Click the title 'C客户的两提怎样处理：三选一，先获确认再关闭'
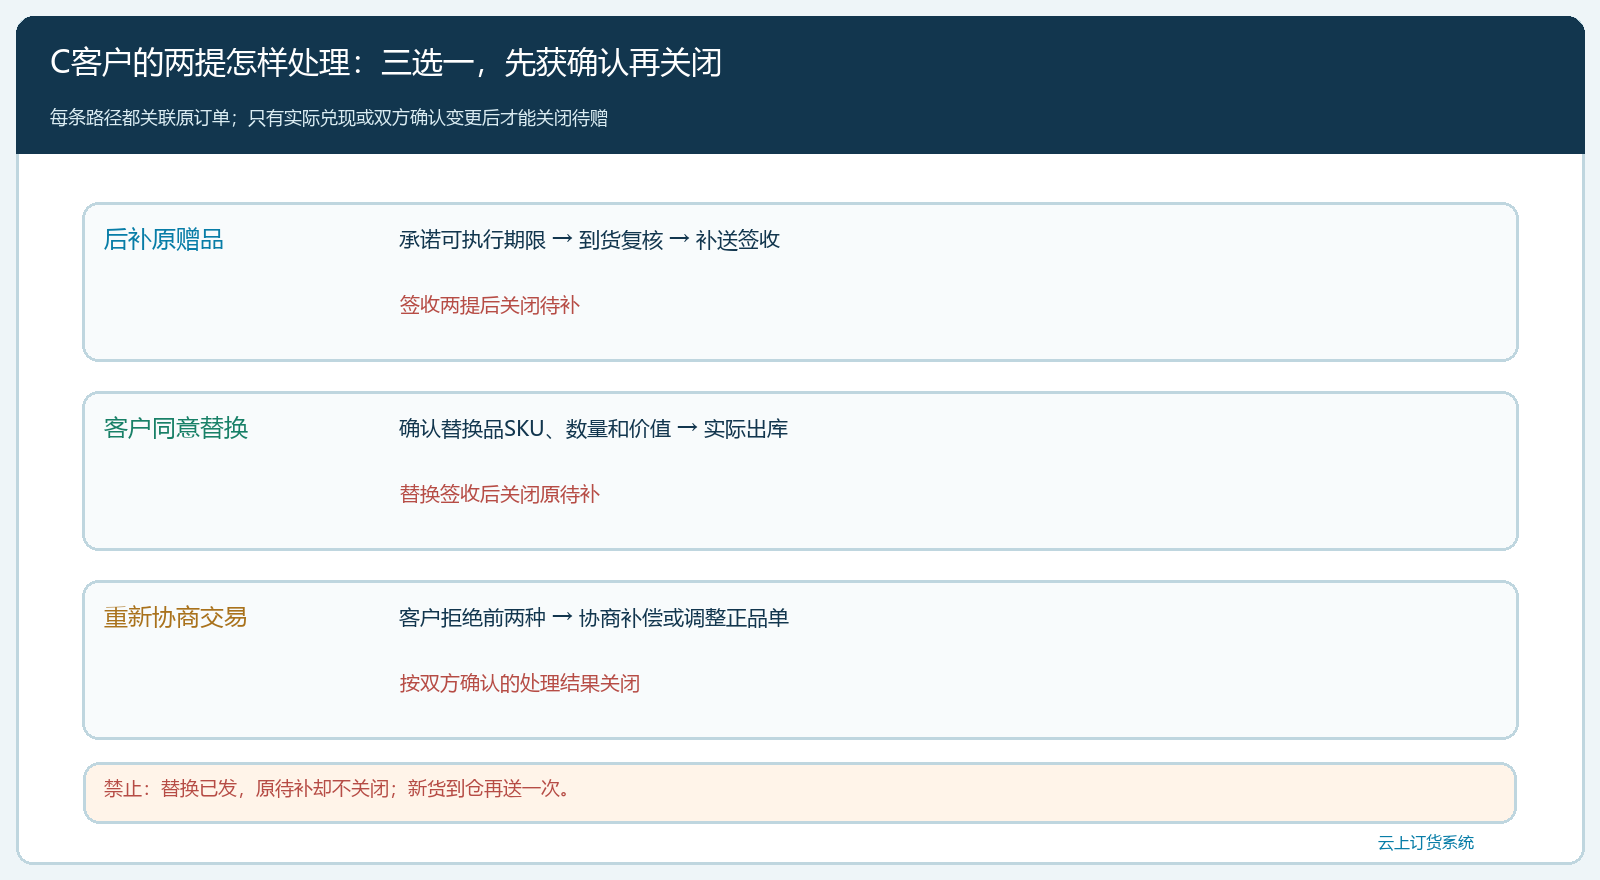Viewport: 1600px width, 880px height. (x=386, y=63)
